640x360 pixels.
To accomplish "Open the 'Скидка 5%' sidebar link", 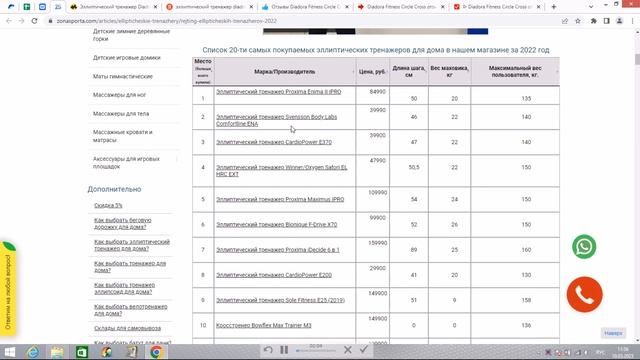I will (x=108, y=205).
